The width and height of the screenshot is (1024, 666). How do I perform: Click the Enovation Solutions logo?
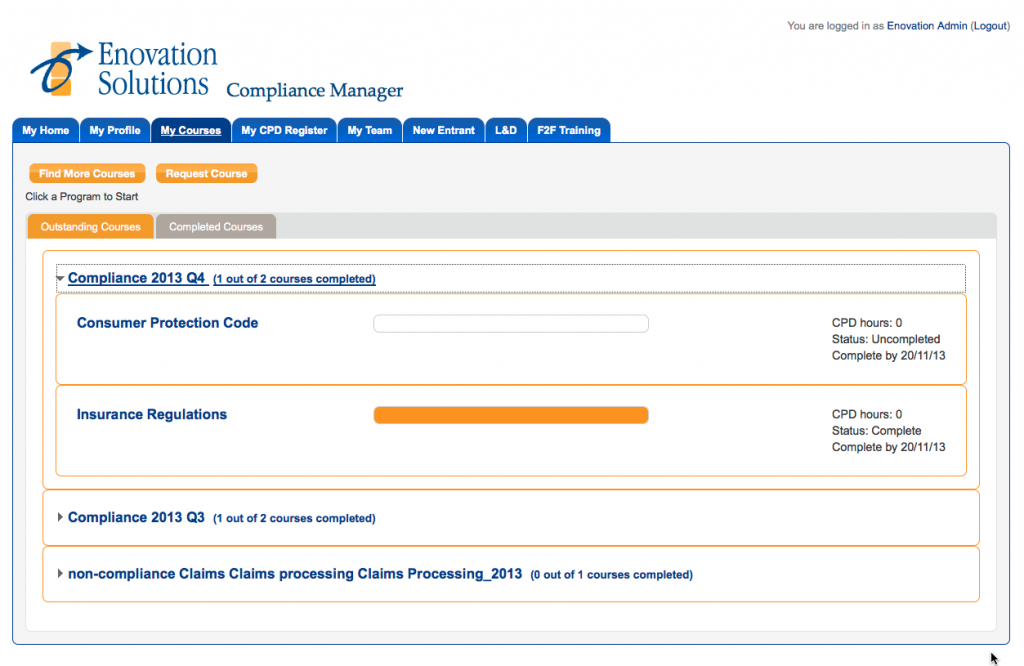point(124,69)
